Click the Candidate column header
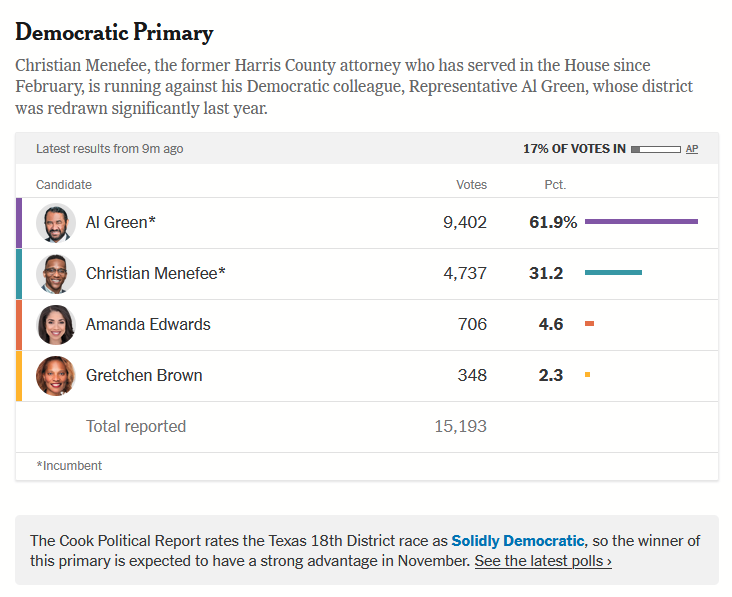This screenshot has width=732, height=597. click(64, 185)
